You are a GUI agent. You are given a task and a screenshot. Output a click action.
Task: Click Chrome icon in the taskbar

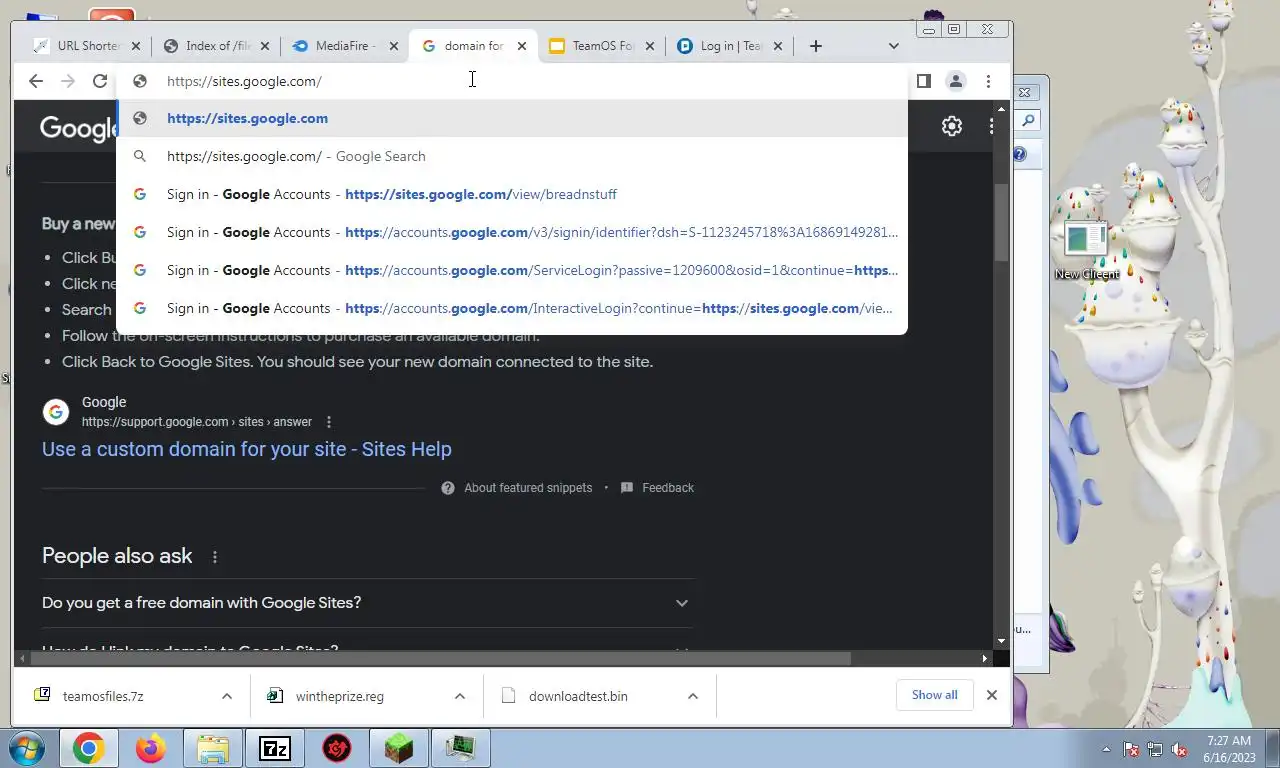point(88,748)
